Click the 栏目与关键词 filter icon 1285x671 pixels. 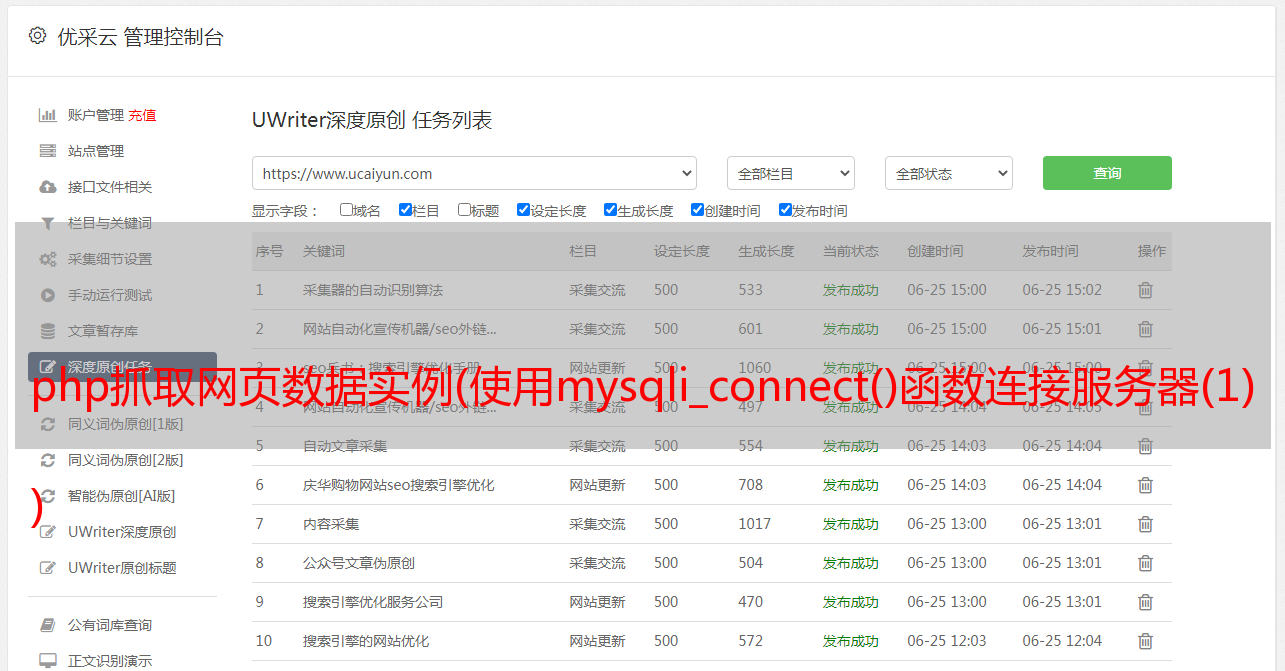click(x=47, y=223)
